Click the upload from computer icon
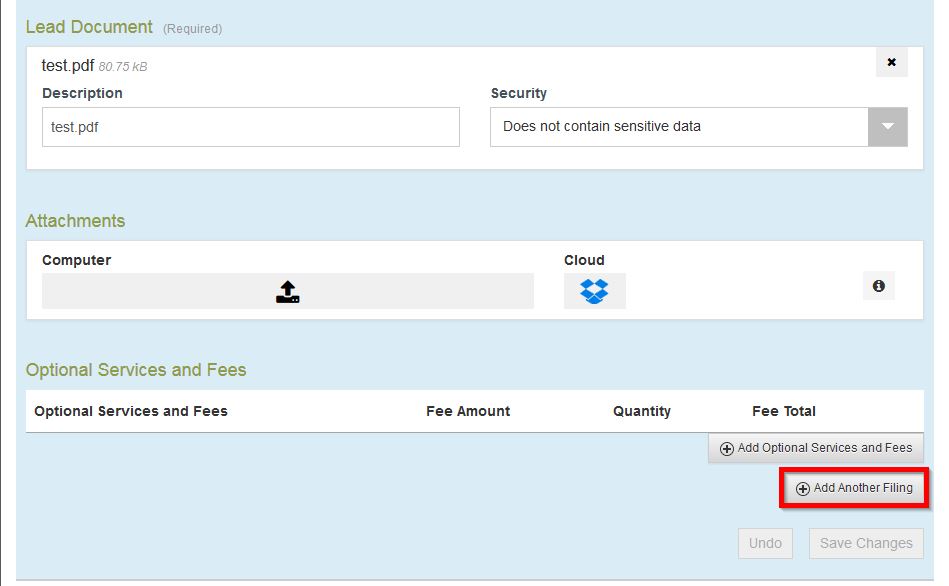This screenshot has width=949, height=586. tap(288, 291)
